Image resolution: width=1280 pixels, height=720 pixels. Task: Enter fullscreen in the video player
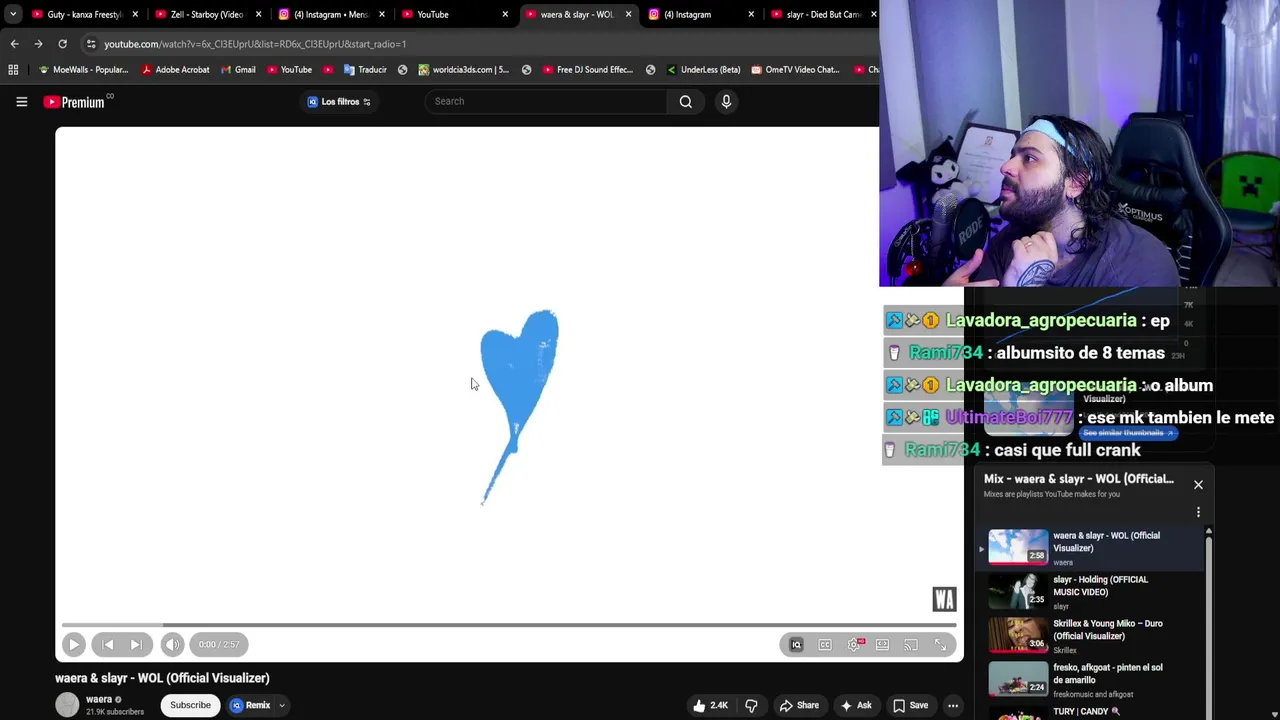[x=940, y=645]
